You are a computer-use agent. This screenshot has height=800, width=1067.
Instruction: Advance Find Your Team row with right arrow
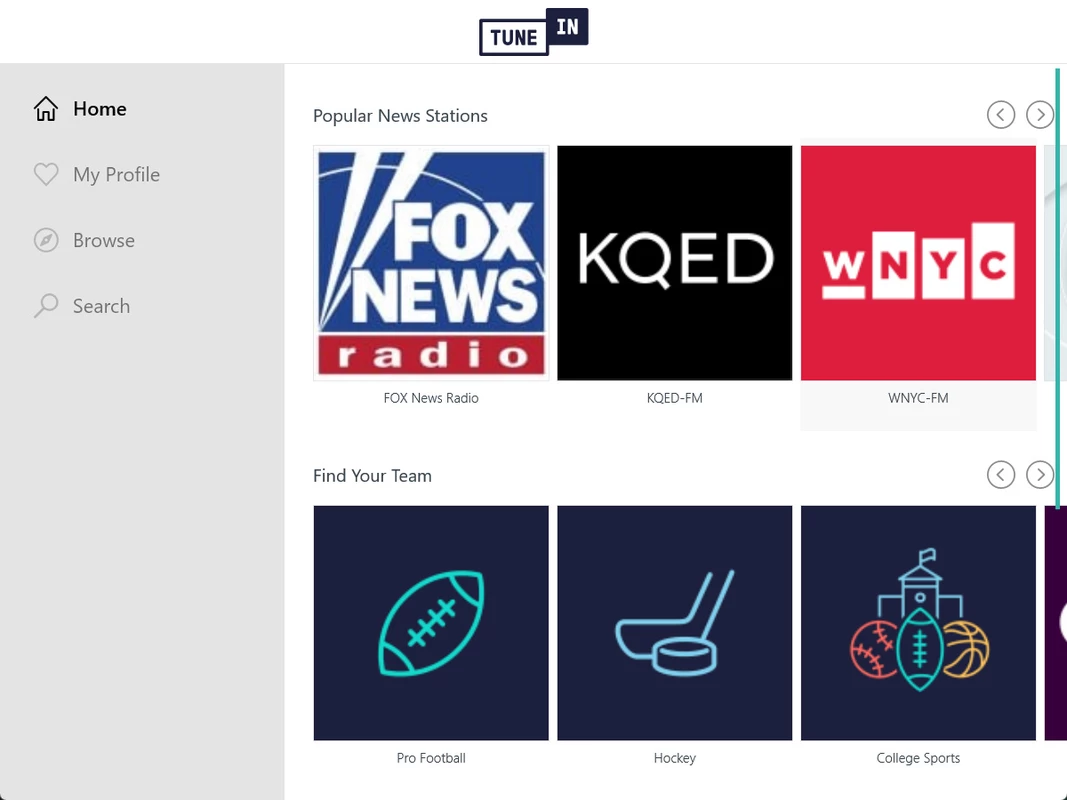click(1040, 474)
